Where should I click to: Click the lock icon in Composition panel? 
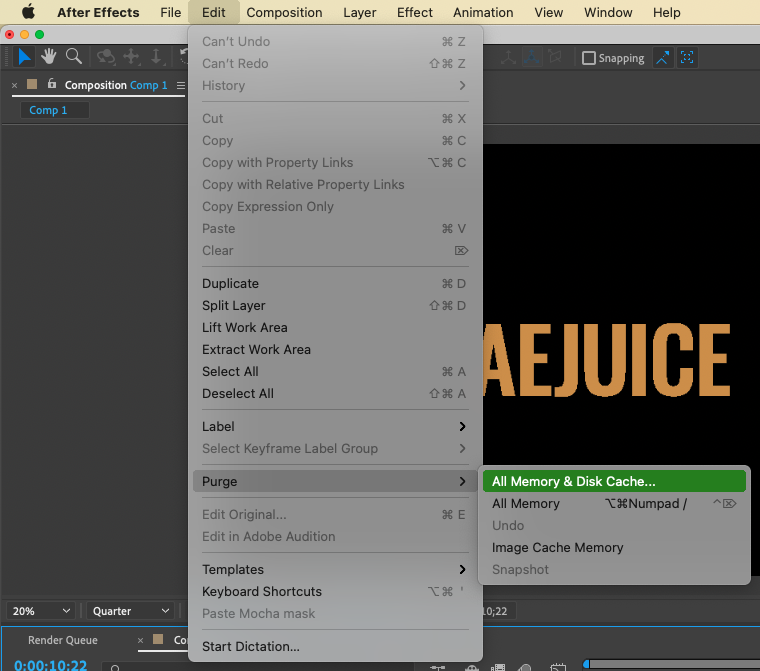(52, 85)
